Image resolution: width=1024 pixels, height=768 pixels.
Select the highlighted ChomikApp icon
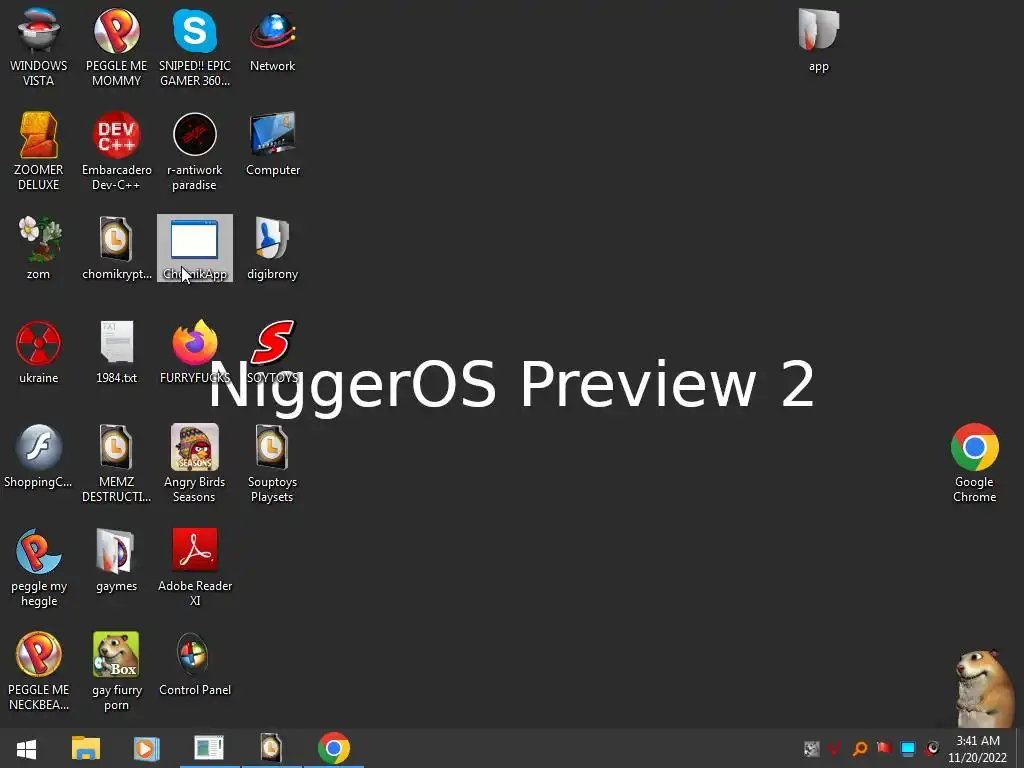click(x=195, y=248)
